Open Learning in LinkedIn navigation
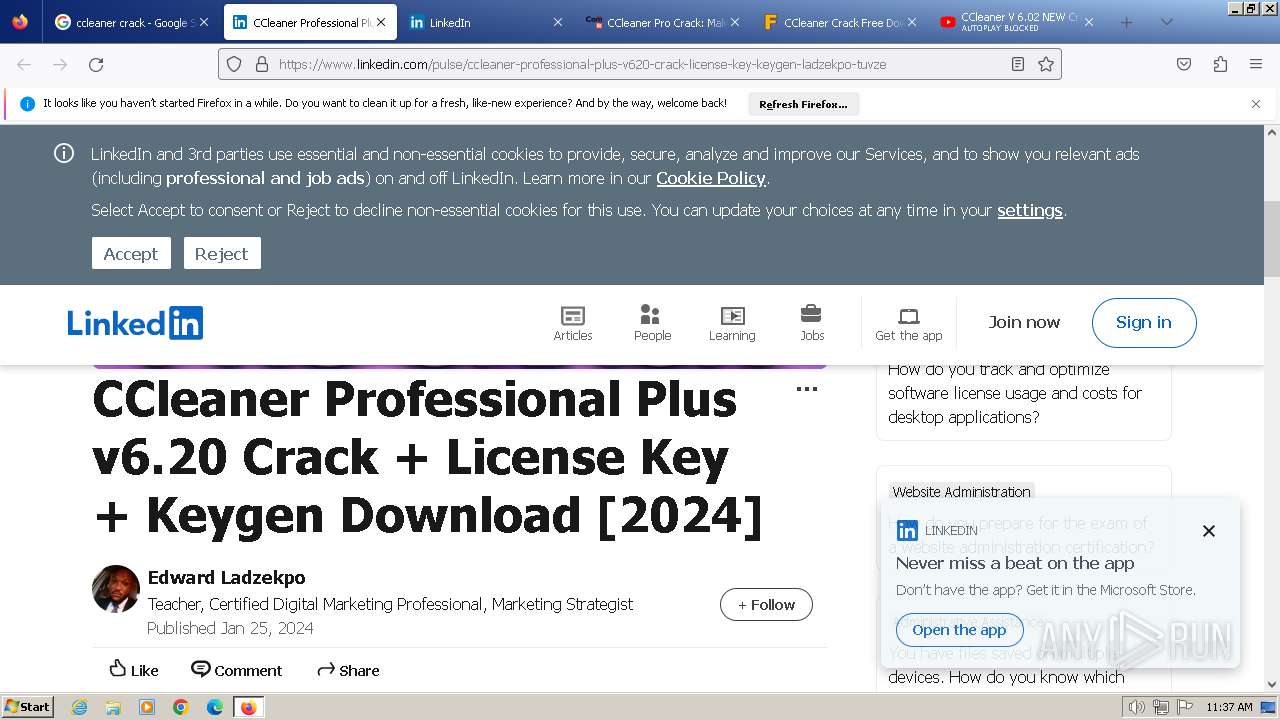This screenshot has width=1280, height=720. pyautogui.click(x=732, y=323)
